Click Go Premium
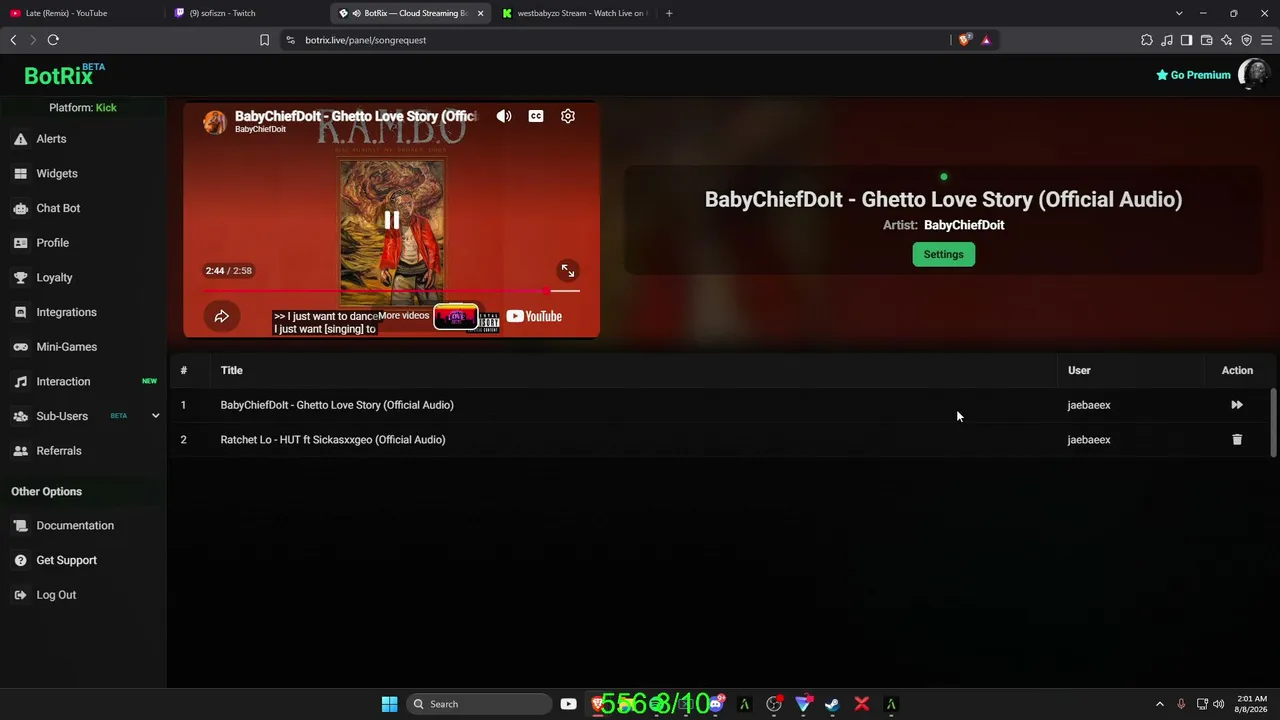 click(1193, 75)
